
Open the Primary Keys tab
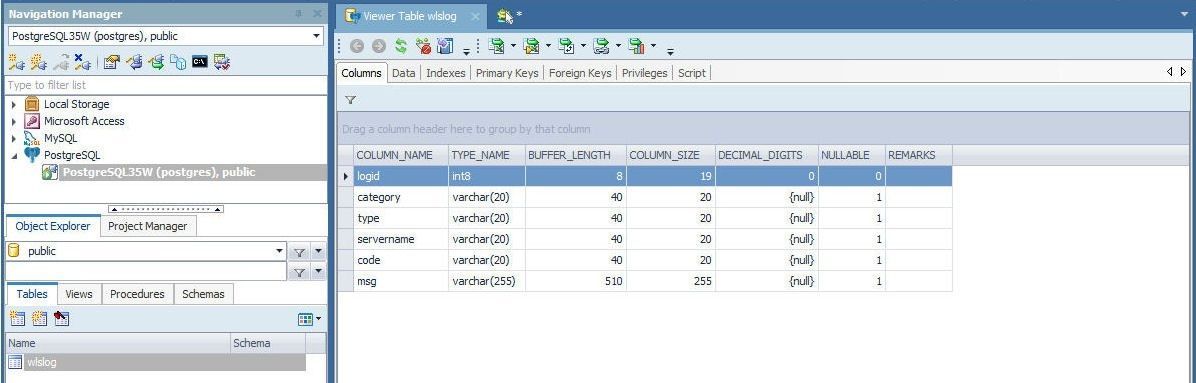[x=507, y=73]
